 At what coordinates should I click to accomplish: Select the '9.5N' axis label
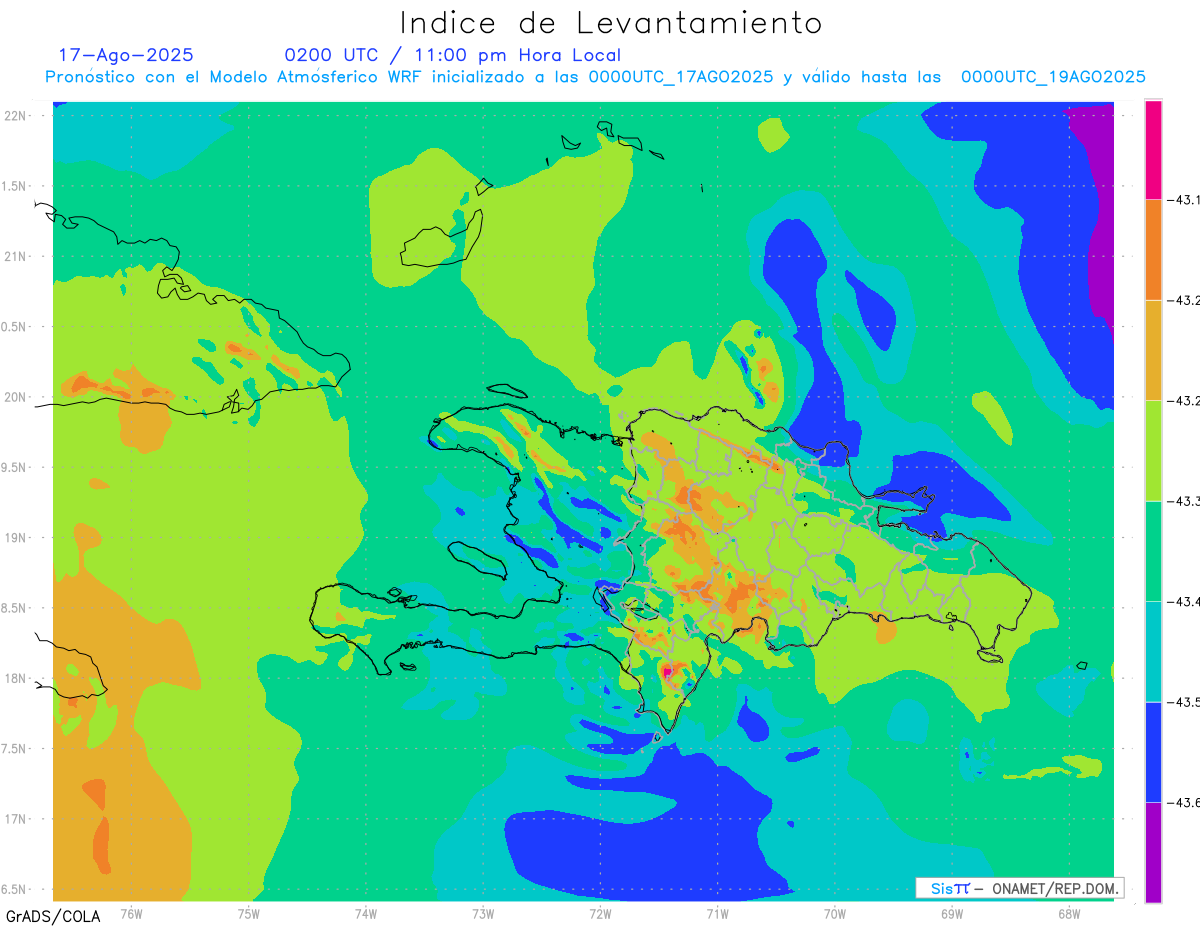tap(13, 467)
